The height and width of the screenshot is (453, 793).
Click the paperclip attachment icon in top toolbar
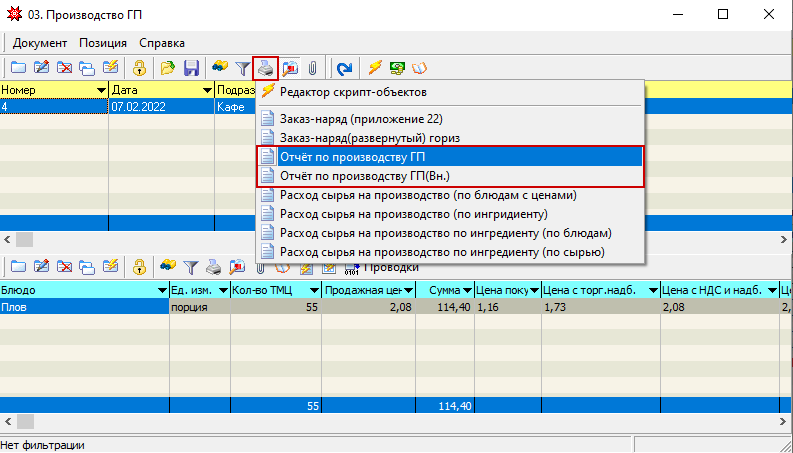(x=312, y=68)
